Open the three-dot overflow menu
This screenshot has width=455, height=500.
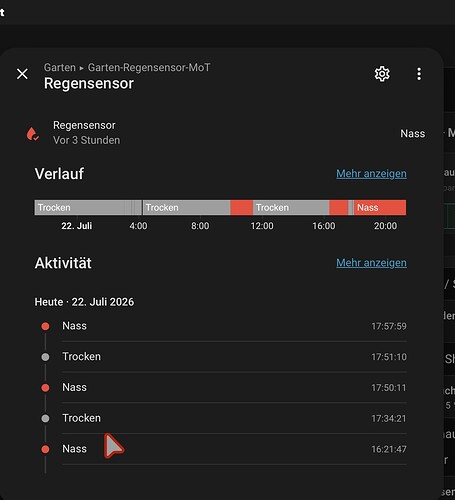[419, 74]
